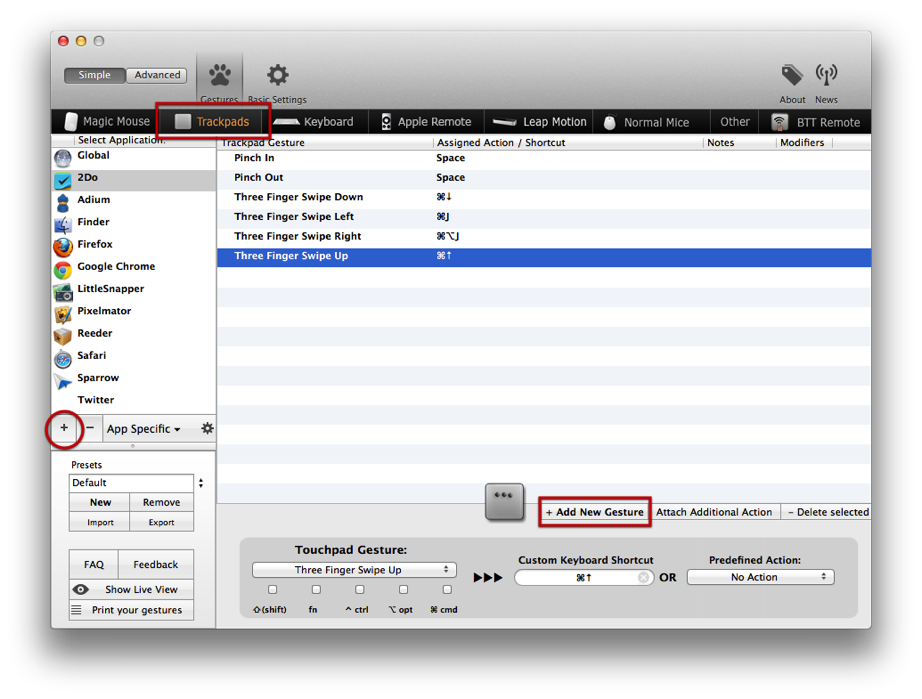The width and height of the screenshot is (922, 699).
Task: Click Show Live View
Action: 131,589
